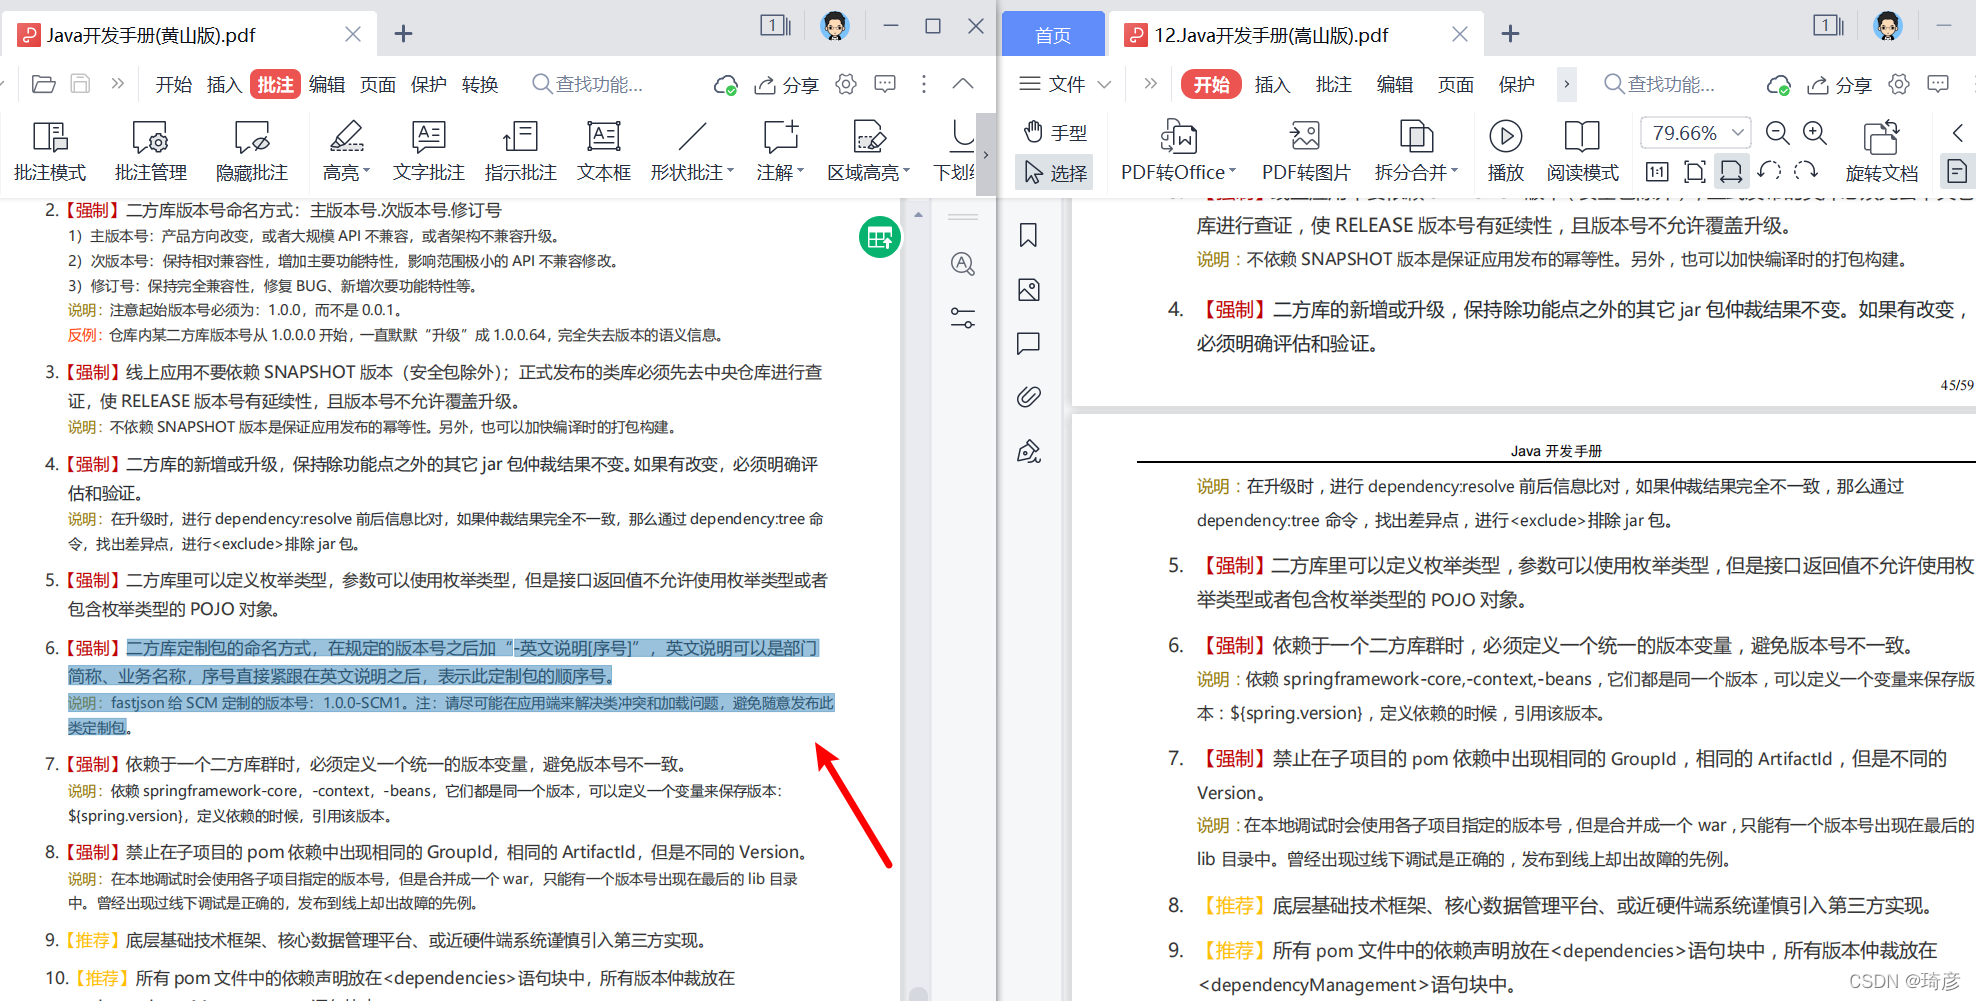Toggle 隐藏批注 to hide annotations

[x=251, y=151]
